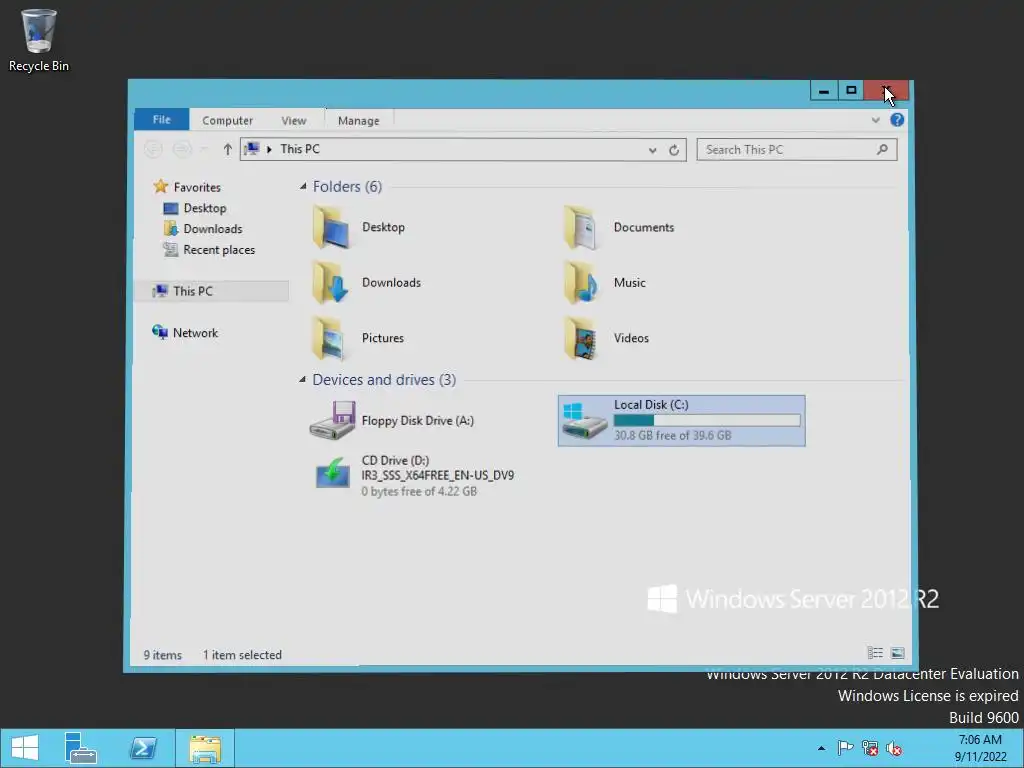Select Downloads under Favorites
This screenshot has width=1024, height=768.
212,229
